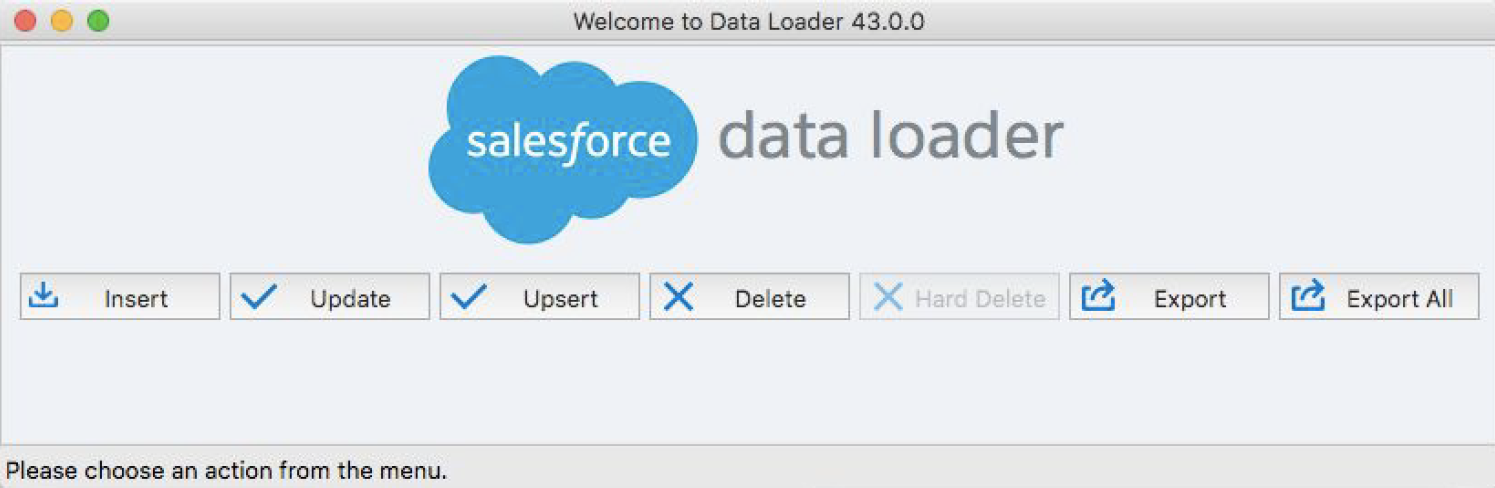Select the Upsert action button
1495x488 pixels.
pyautogui.click(x=540, y=297)
